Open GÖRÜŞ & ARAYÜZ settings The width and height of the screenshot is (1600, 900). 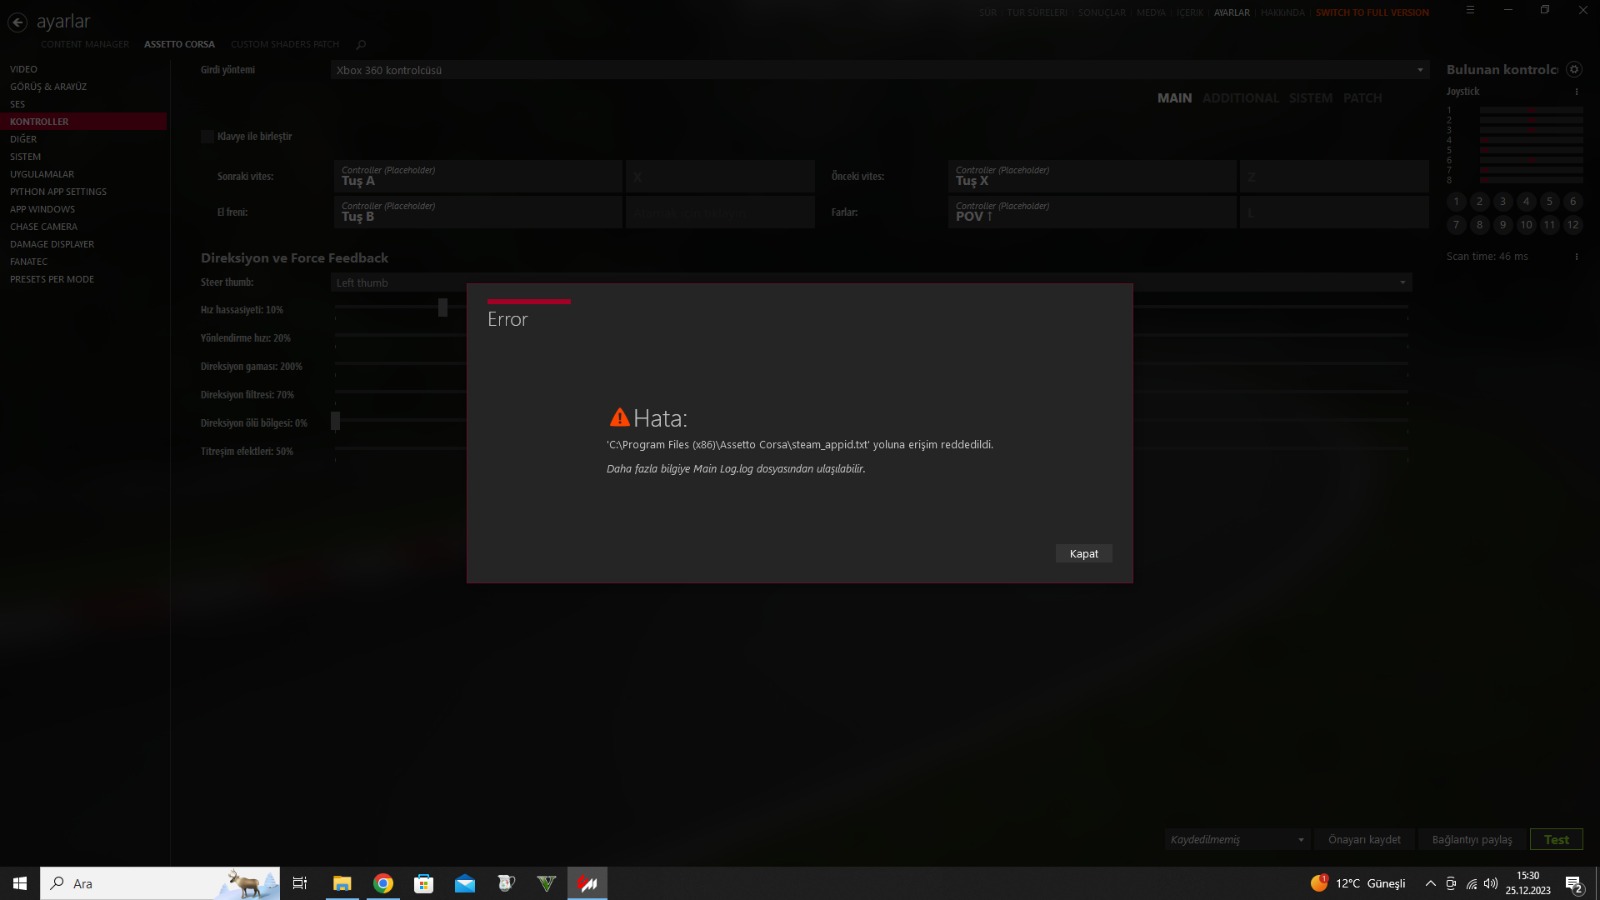[x=84, y=87]
